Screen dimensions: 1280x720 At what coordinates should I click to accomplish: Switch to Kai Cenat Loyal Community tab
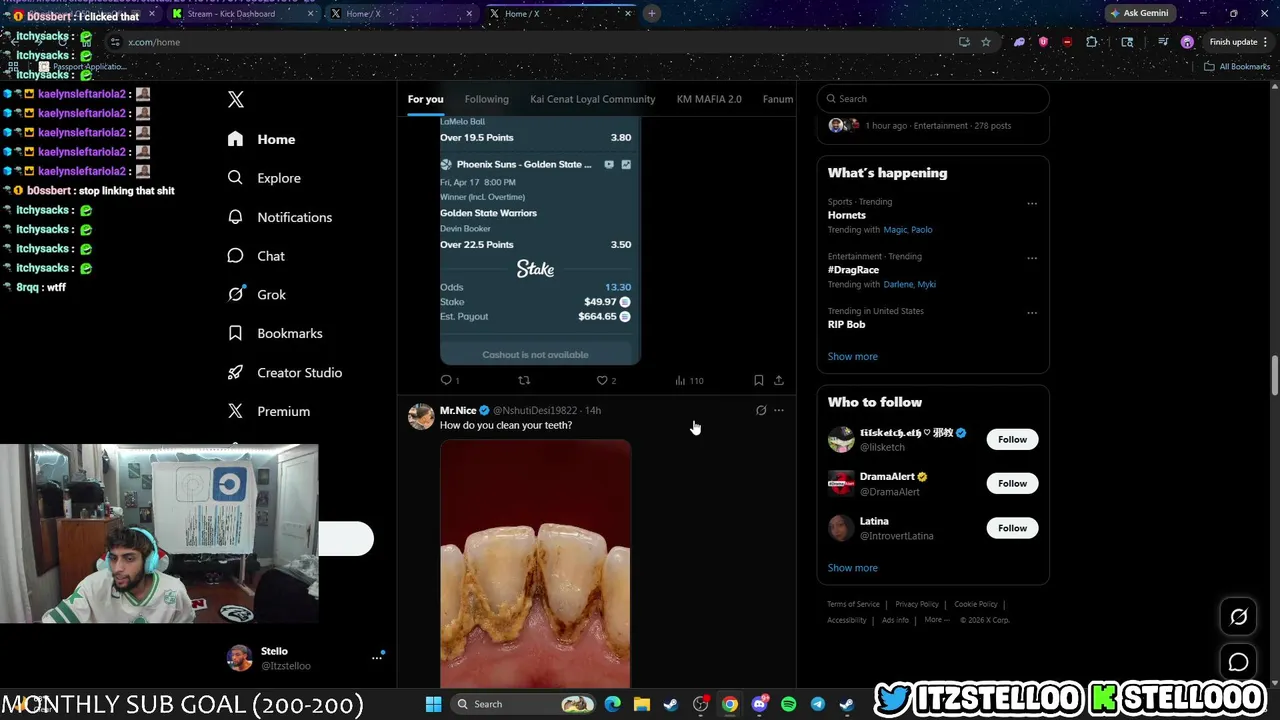pos(593,99)
